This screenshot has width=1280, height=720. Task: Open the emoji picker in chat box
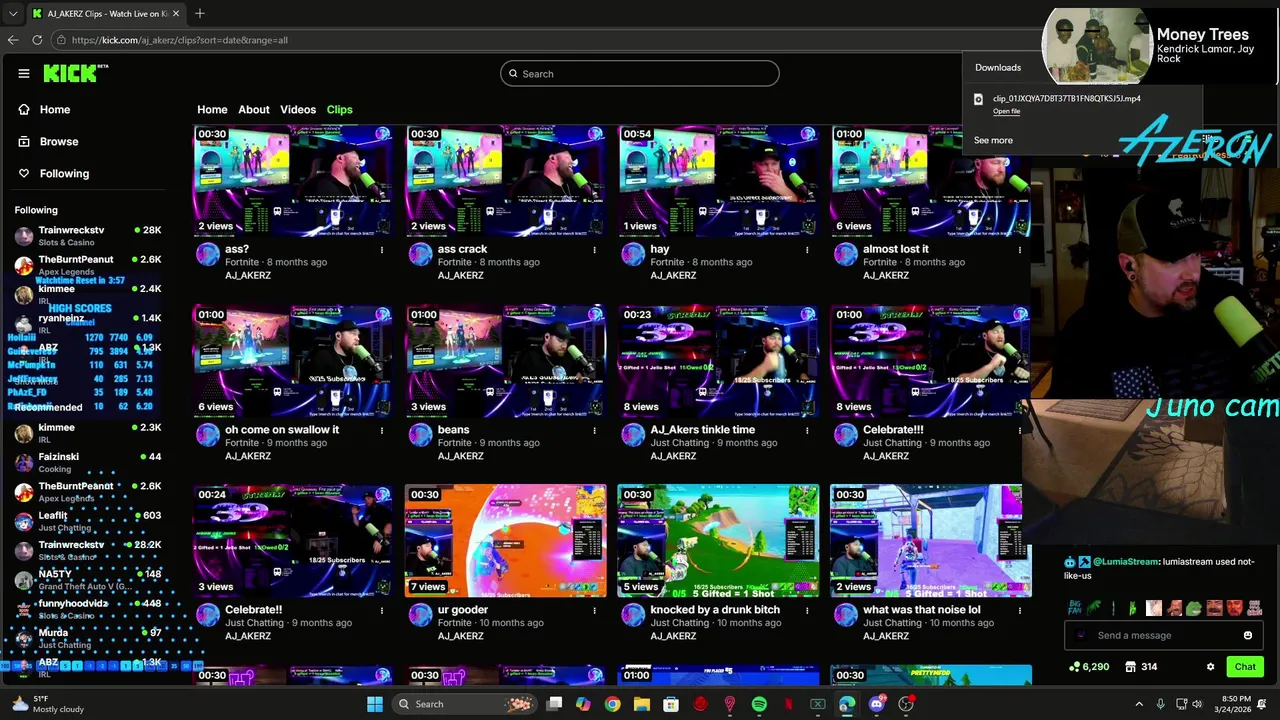coord(1247,635)
